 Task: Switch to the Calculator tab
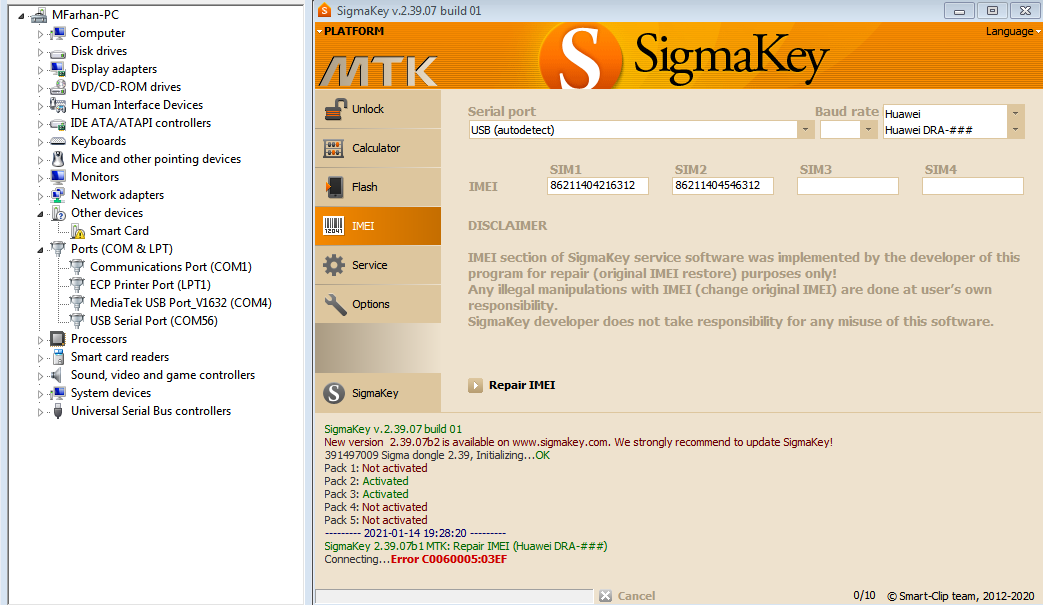coord(378,148)
